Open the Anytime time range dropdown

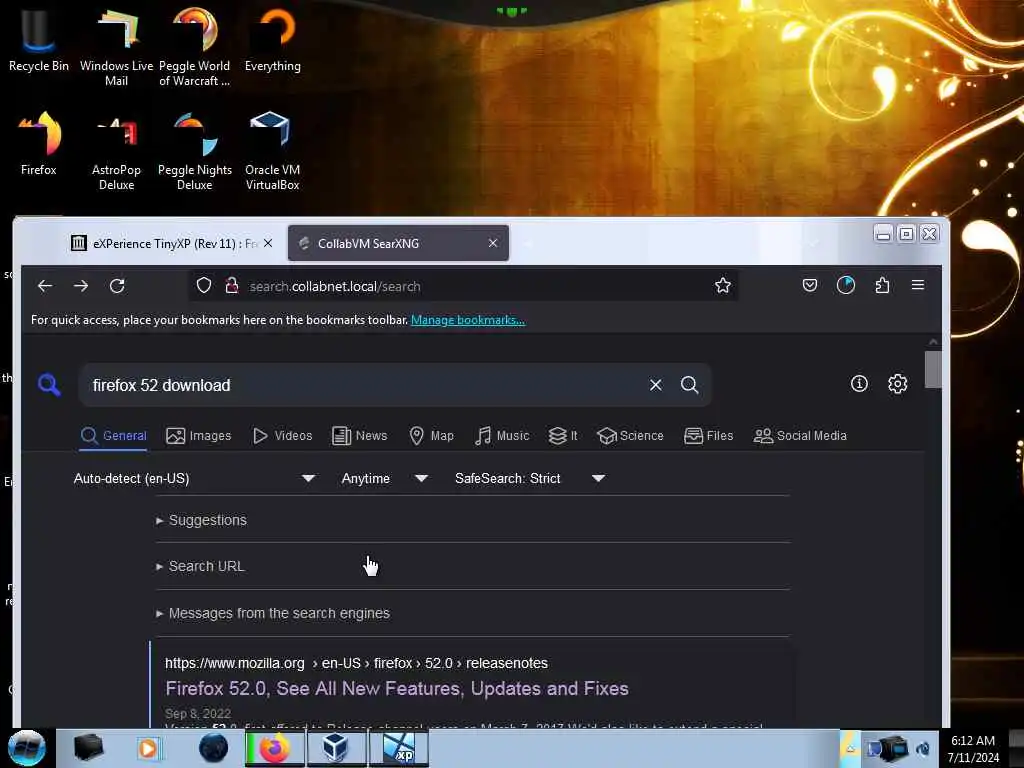pos(385,479)
